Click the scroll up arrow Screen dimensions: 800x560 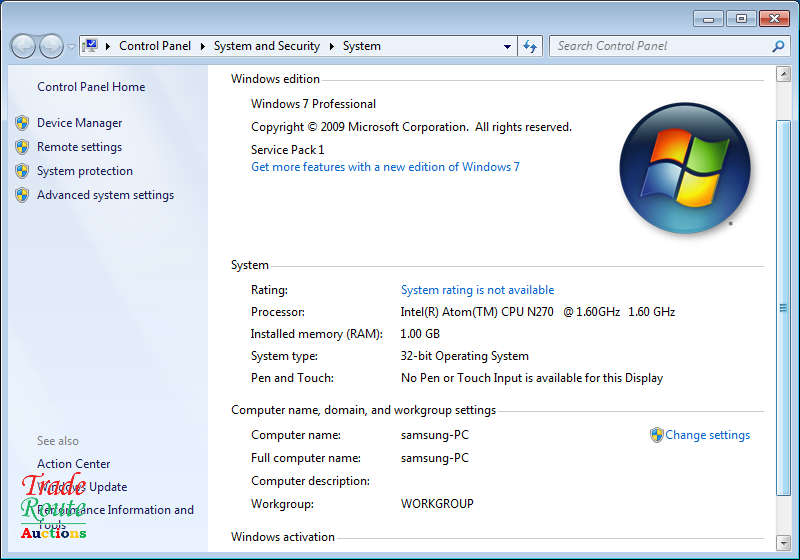784,74
